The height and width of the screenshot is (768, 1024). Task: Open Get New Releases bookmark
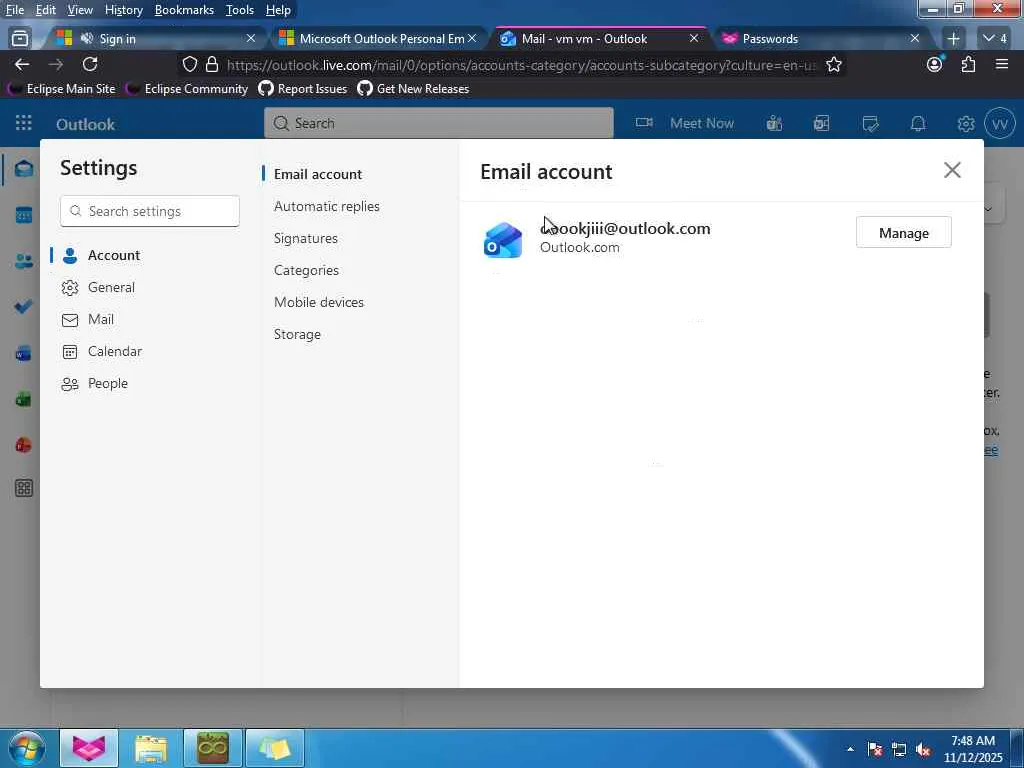(413, 89)
